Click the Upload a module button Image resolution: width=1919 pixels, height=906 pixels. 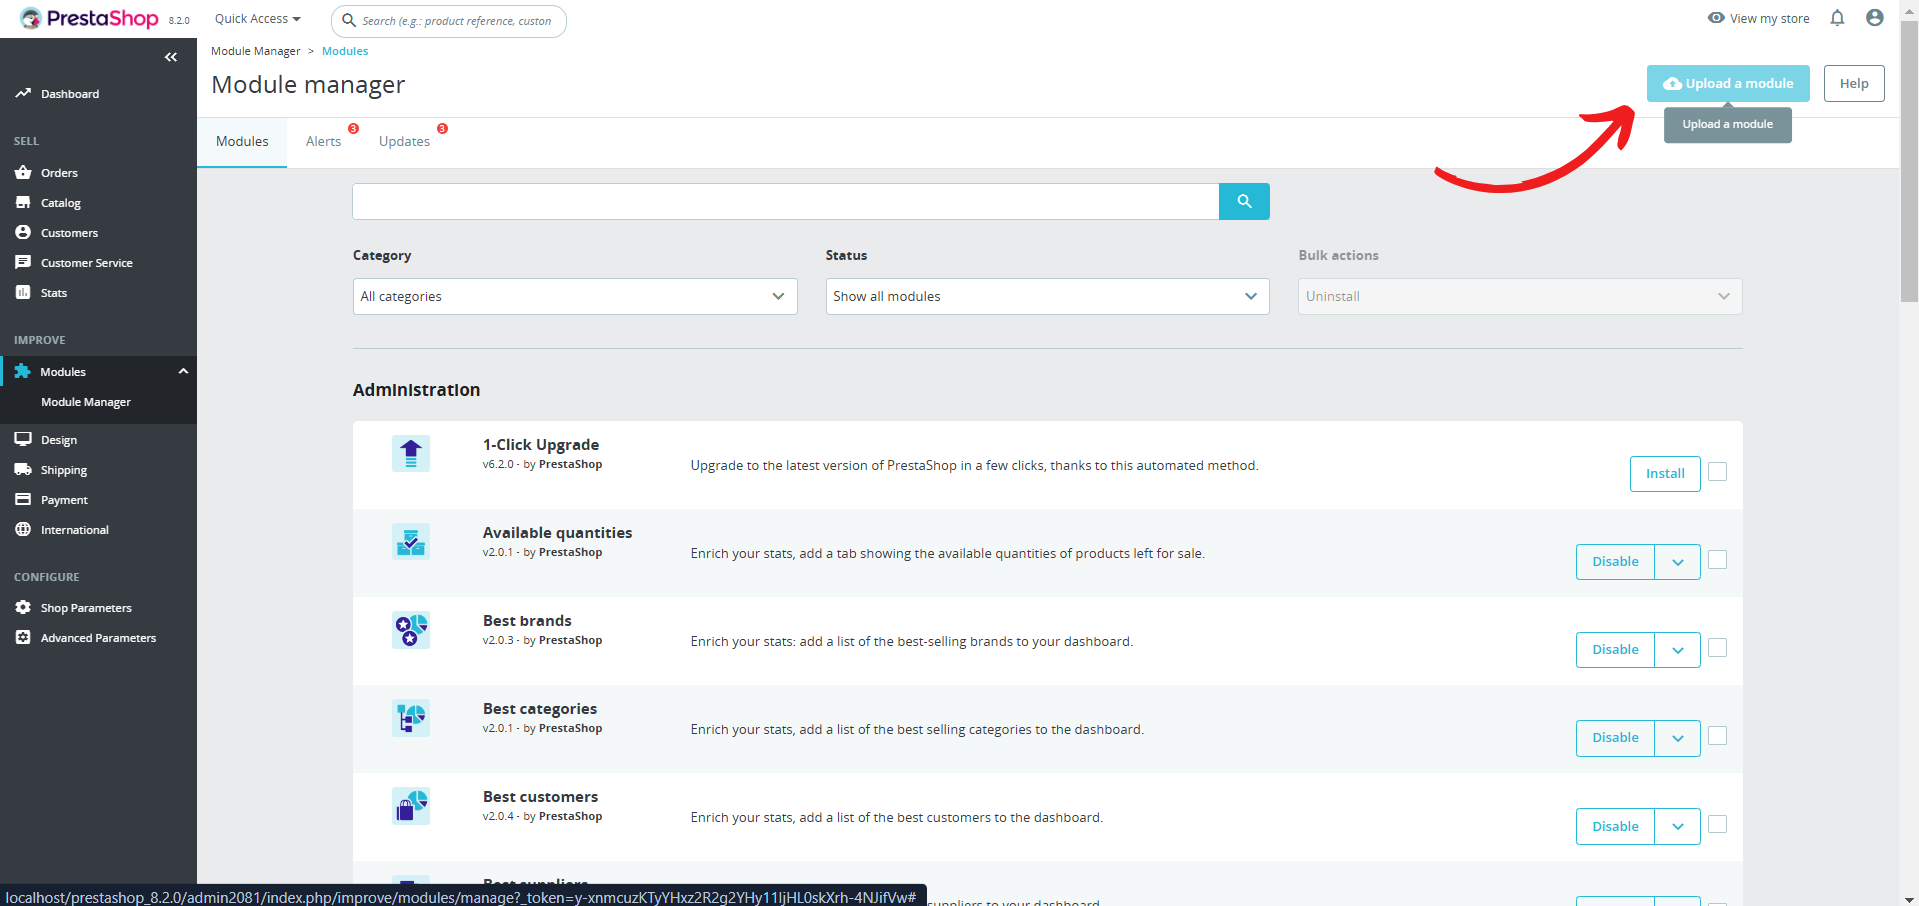[x=1727, y=83]
